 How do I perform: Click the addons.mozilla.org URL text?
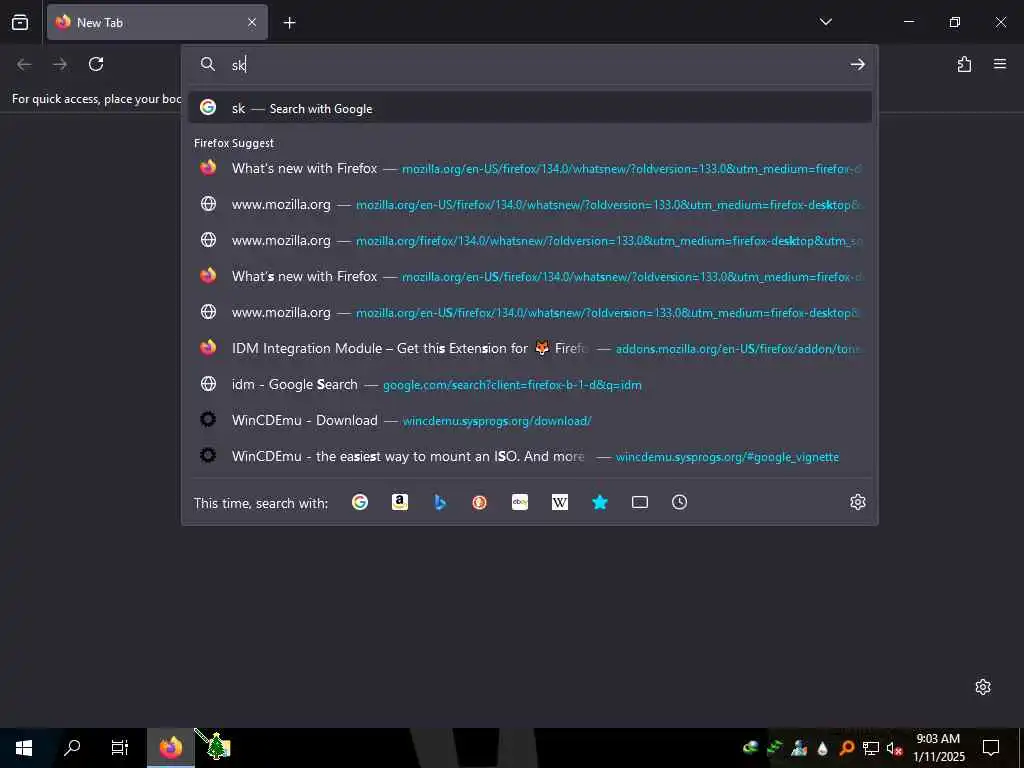[738, 349]
